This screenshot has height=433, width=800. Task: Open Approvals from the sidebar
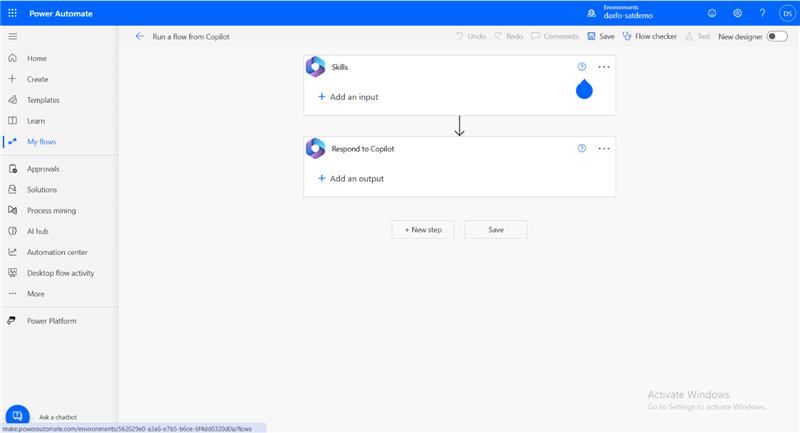coord(43,169)
